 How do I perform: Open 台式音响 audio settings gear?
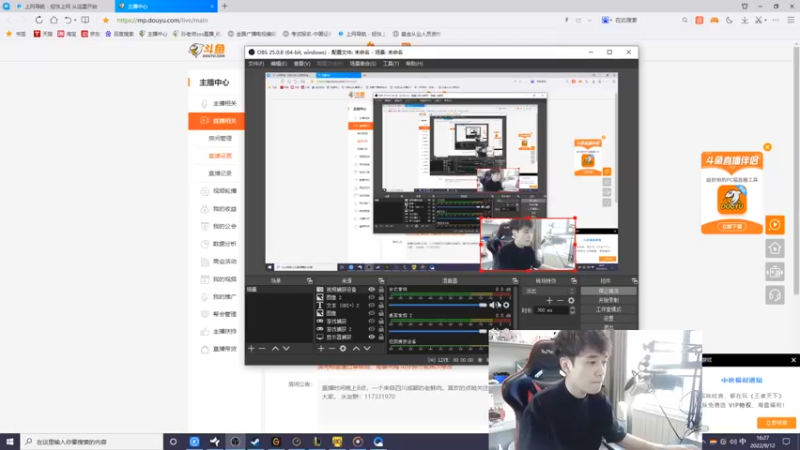506,305
